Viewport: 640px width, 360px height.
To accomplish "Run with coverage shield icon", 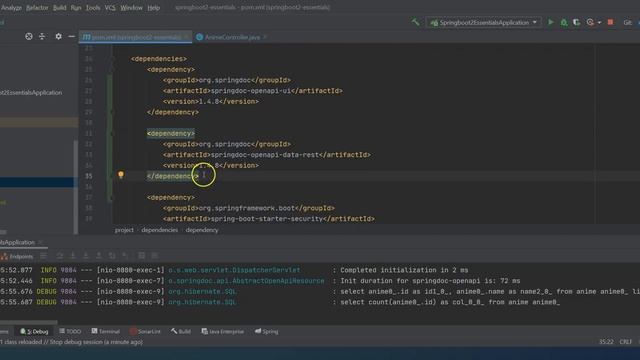I will point(576,22).
